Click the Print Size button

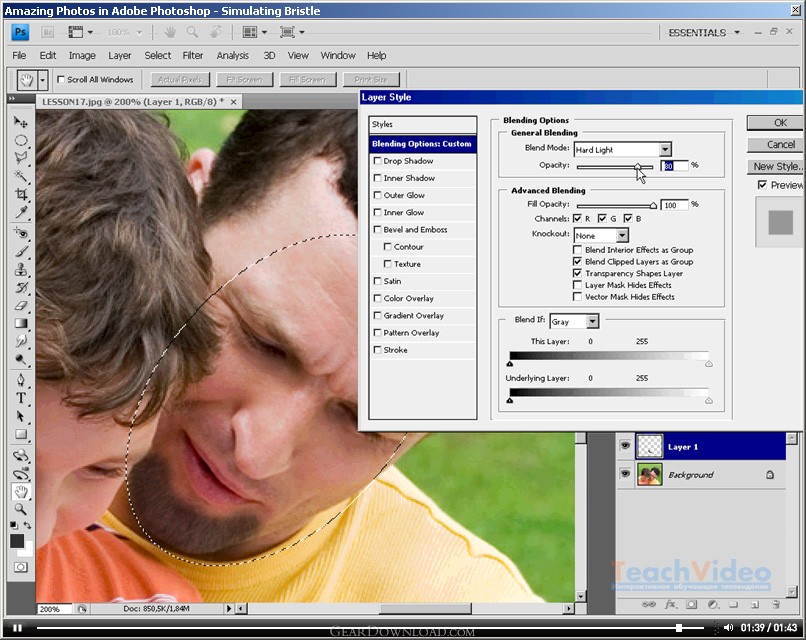coord(371,80)
